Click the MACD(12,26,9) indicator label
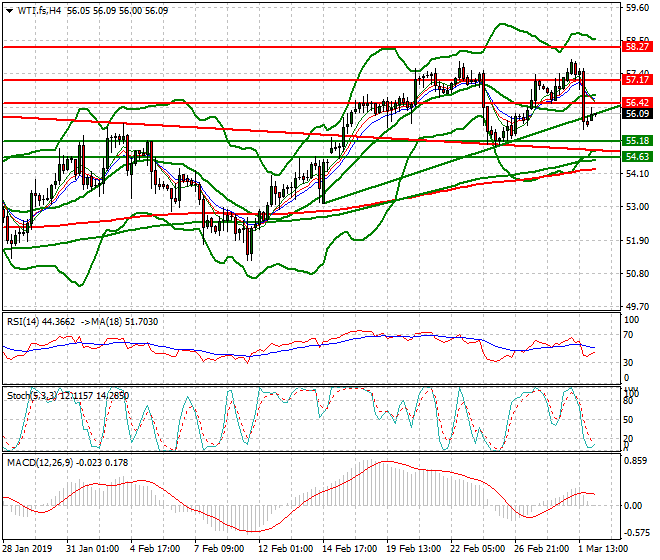This screenshot has width=660, height=560. 40,463
